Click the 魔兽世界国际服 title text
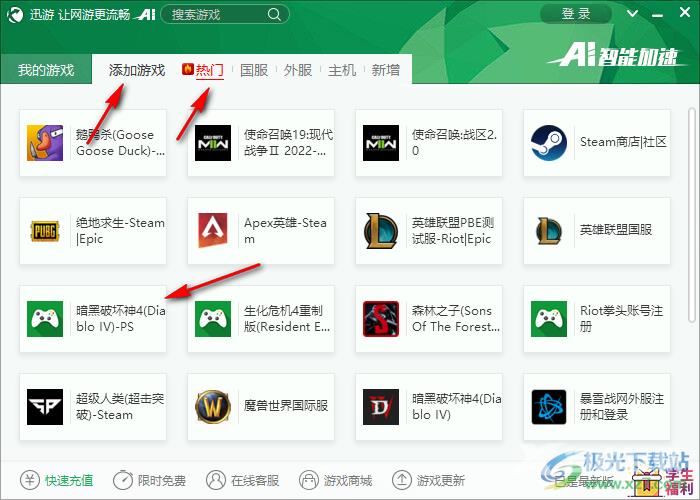The width and height of the screenshot is (700, 500). [286, 406]
